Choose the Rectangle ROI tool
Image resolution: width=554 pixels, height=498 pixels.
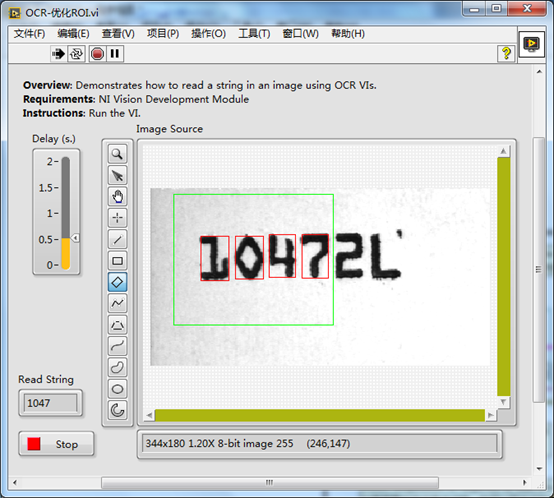point(117,261)
